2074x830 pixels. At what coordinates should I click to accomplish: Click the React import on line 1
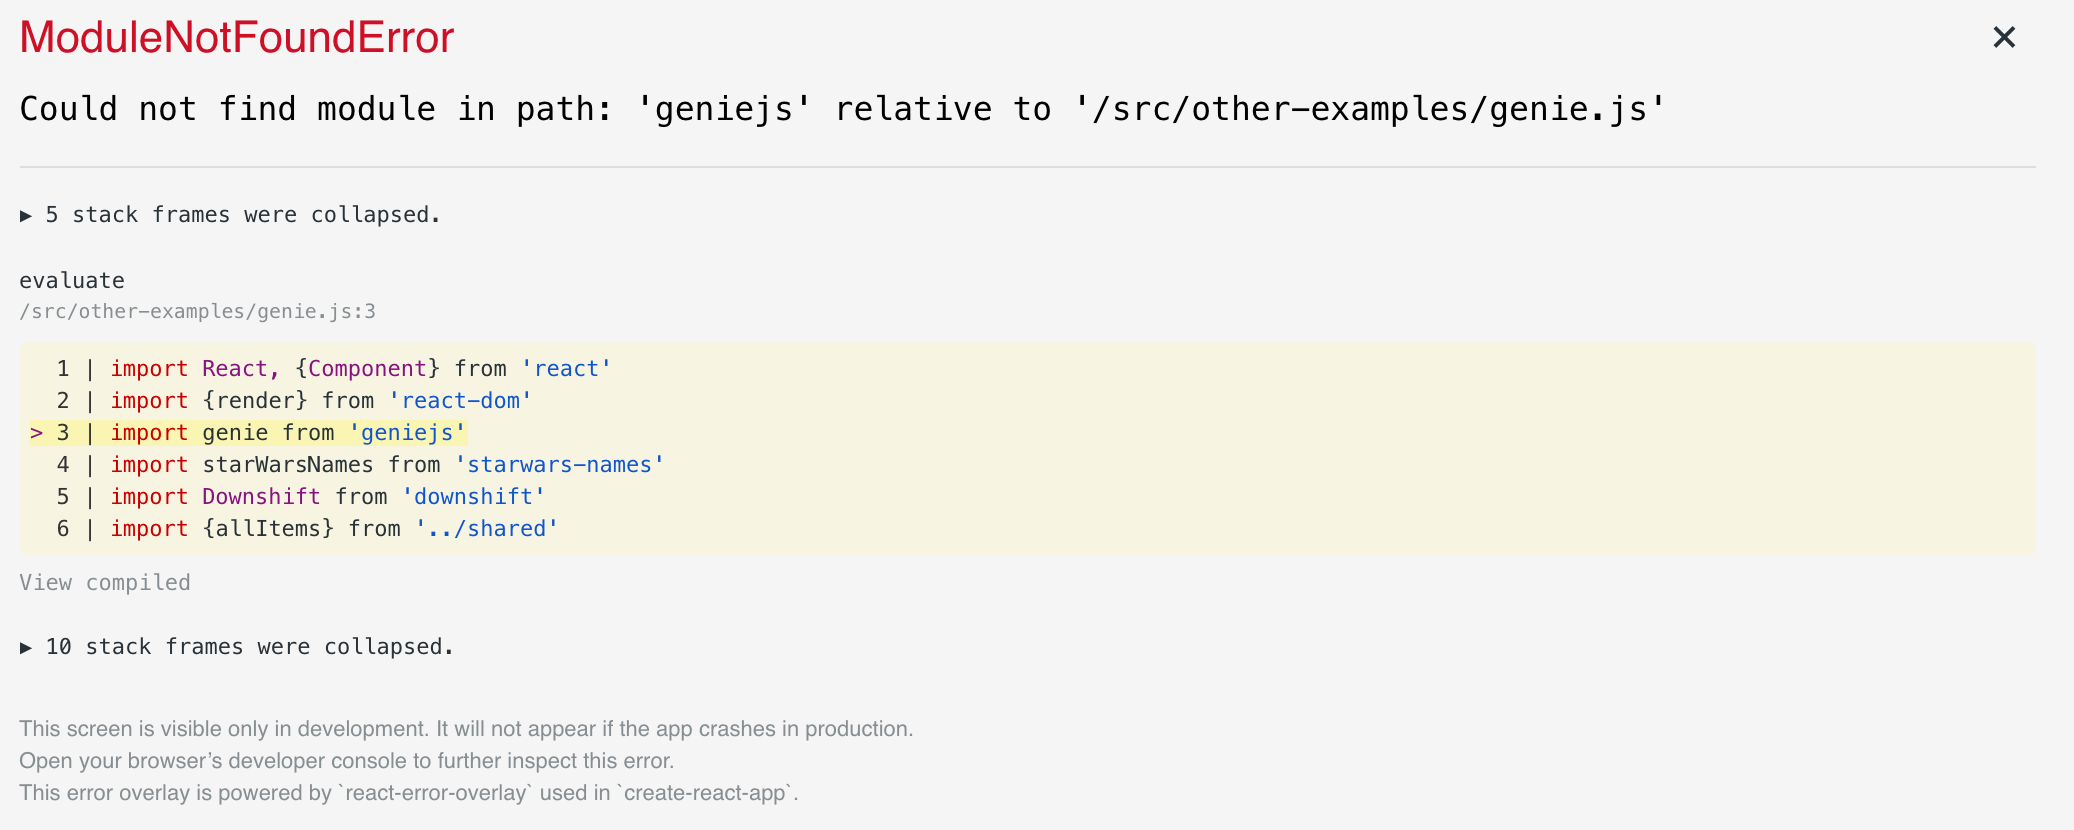(360, 368)
